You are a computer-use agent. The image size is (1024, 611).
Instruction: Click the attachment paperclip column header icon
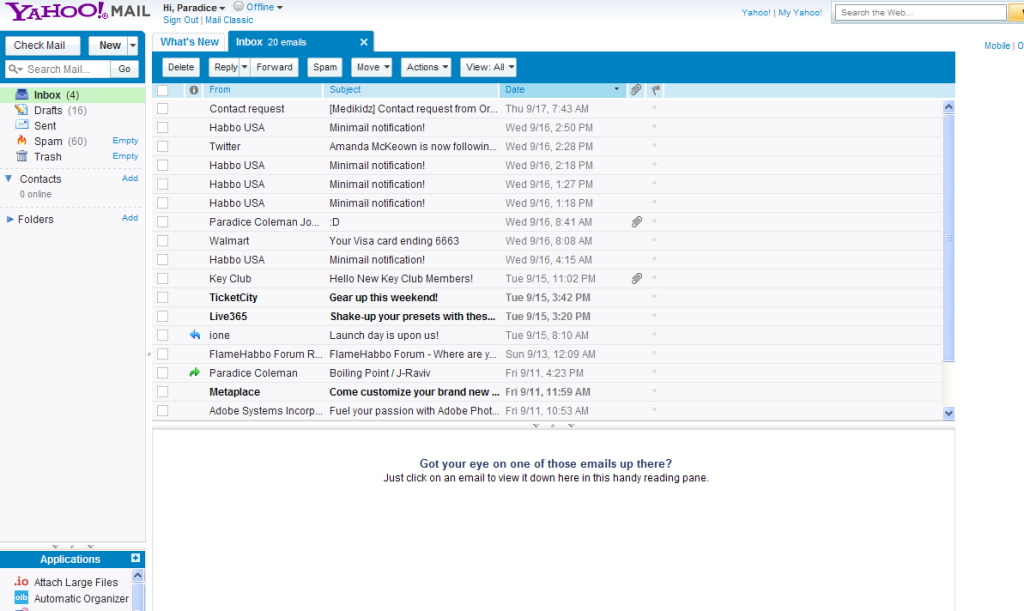(x=636, y=90)
